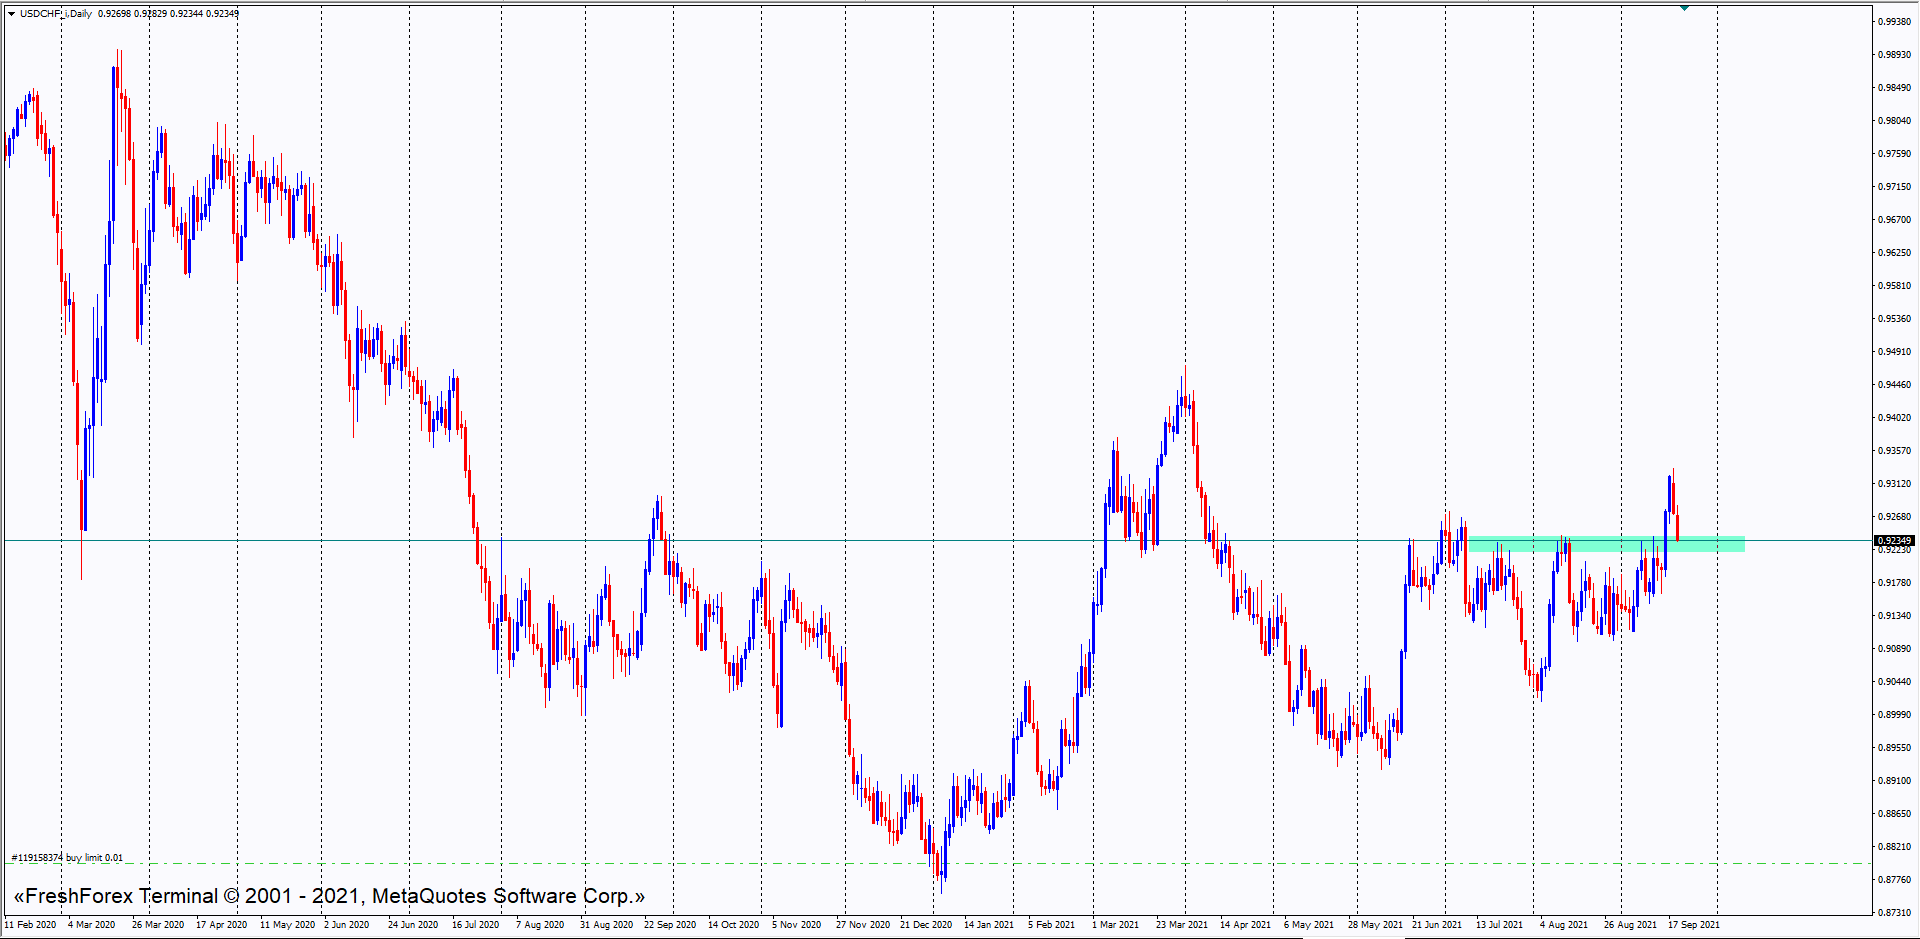The width and height of the screenshot is (1920, 939).
Task: Click the 0.87310 price scale label
Action: tap(1894, 913)
